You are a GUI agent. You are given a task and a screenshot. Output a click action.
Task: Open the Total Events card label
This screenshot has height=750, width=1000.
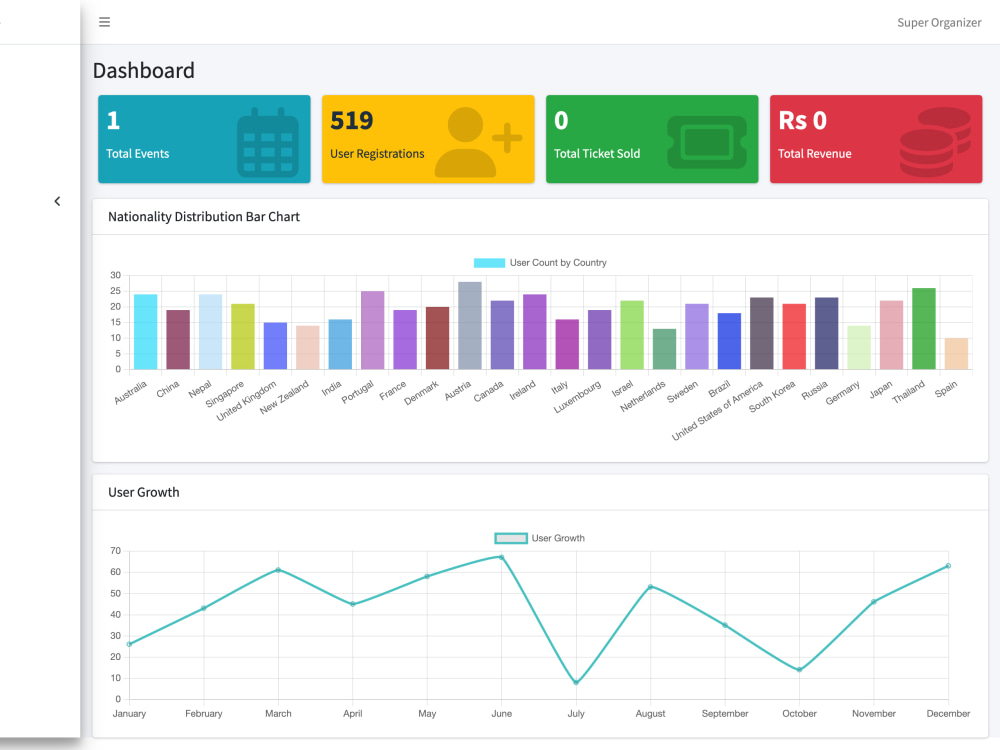point(138,154)
